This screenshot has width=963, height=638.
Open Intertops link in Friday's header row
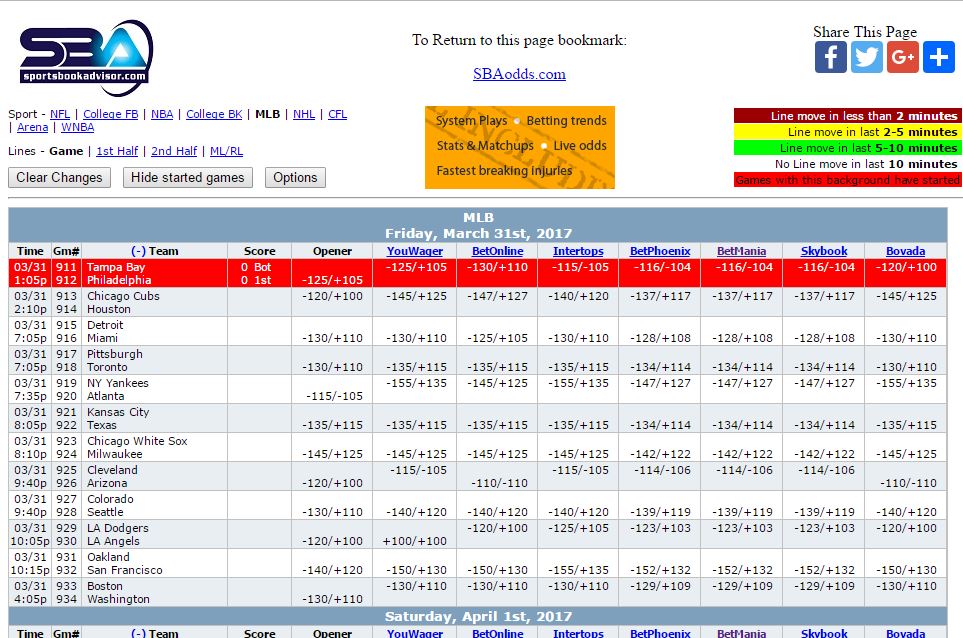point(578,251)
